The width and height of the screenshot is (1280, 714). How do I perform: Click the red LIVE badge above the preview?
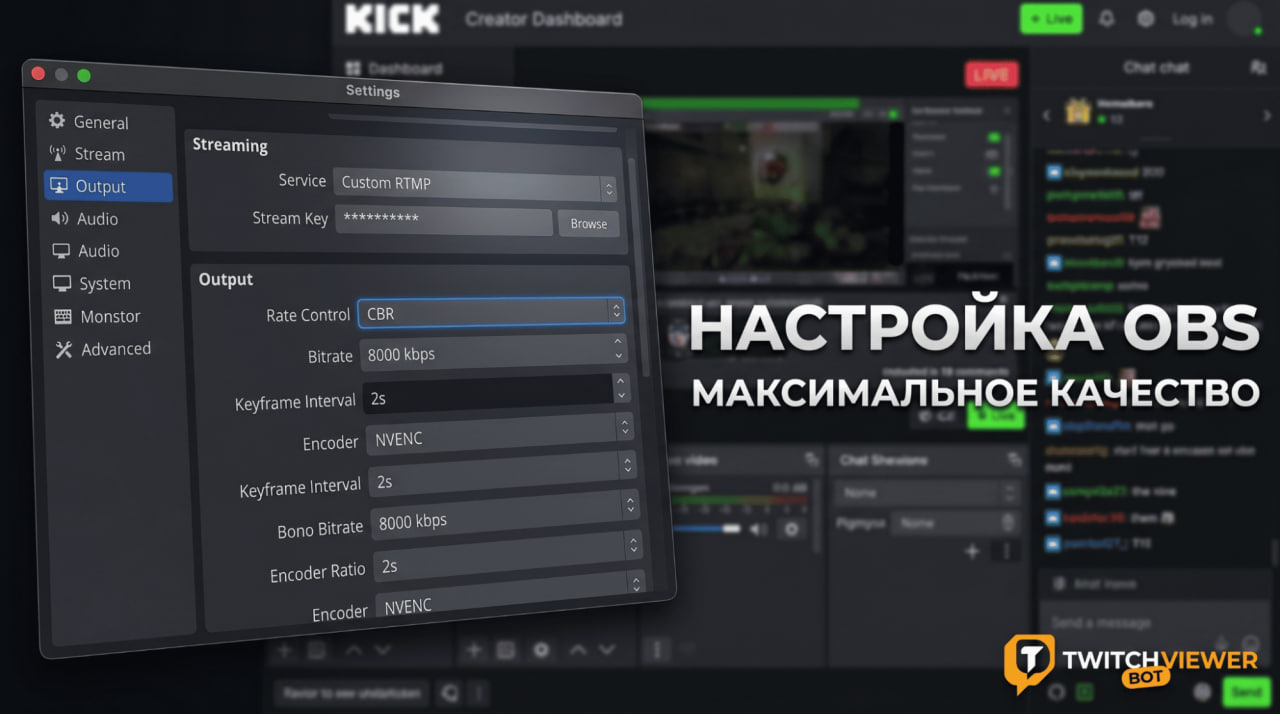tap(992, 75)
